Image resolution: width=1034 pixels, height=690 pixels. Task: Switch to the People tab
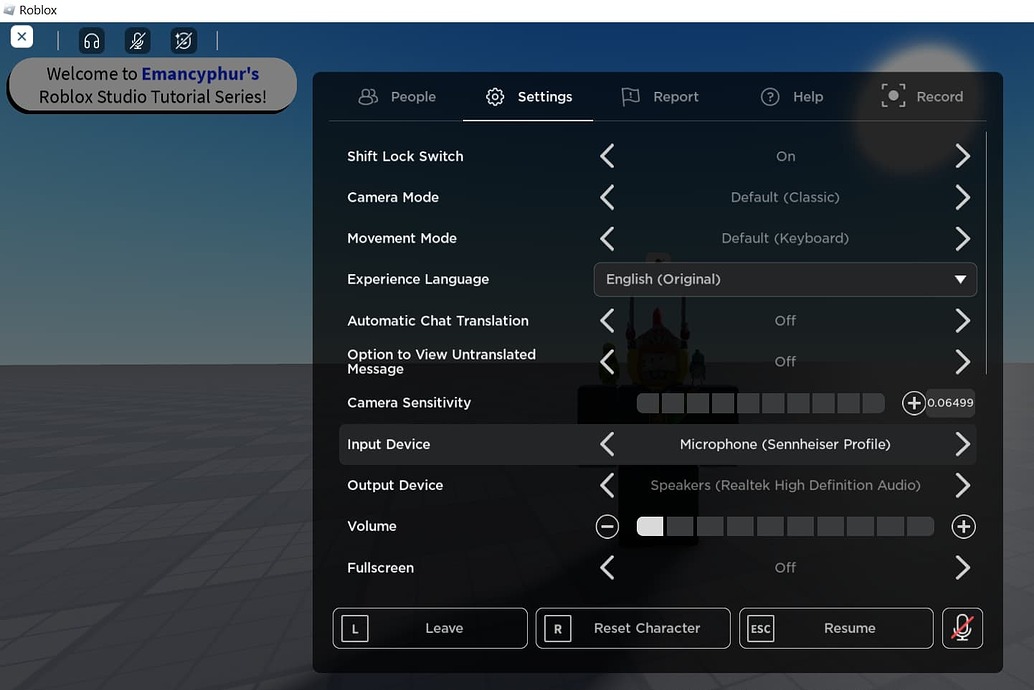click(x=397, y=96)
